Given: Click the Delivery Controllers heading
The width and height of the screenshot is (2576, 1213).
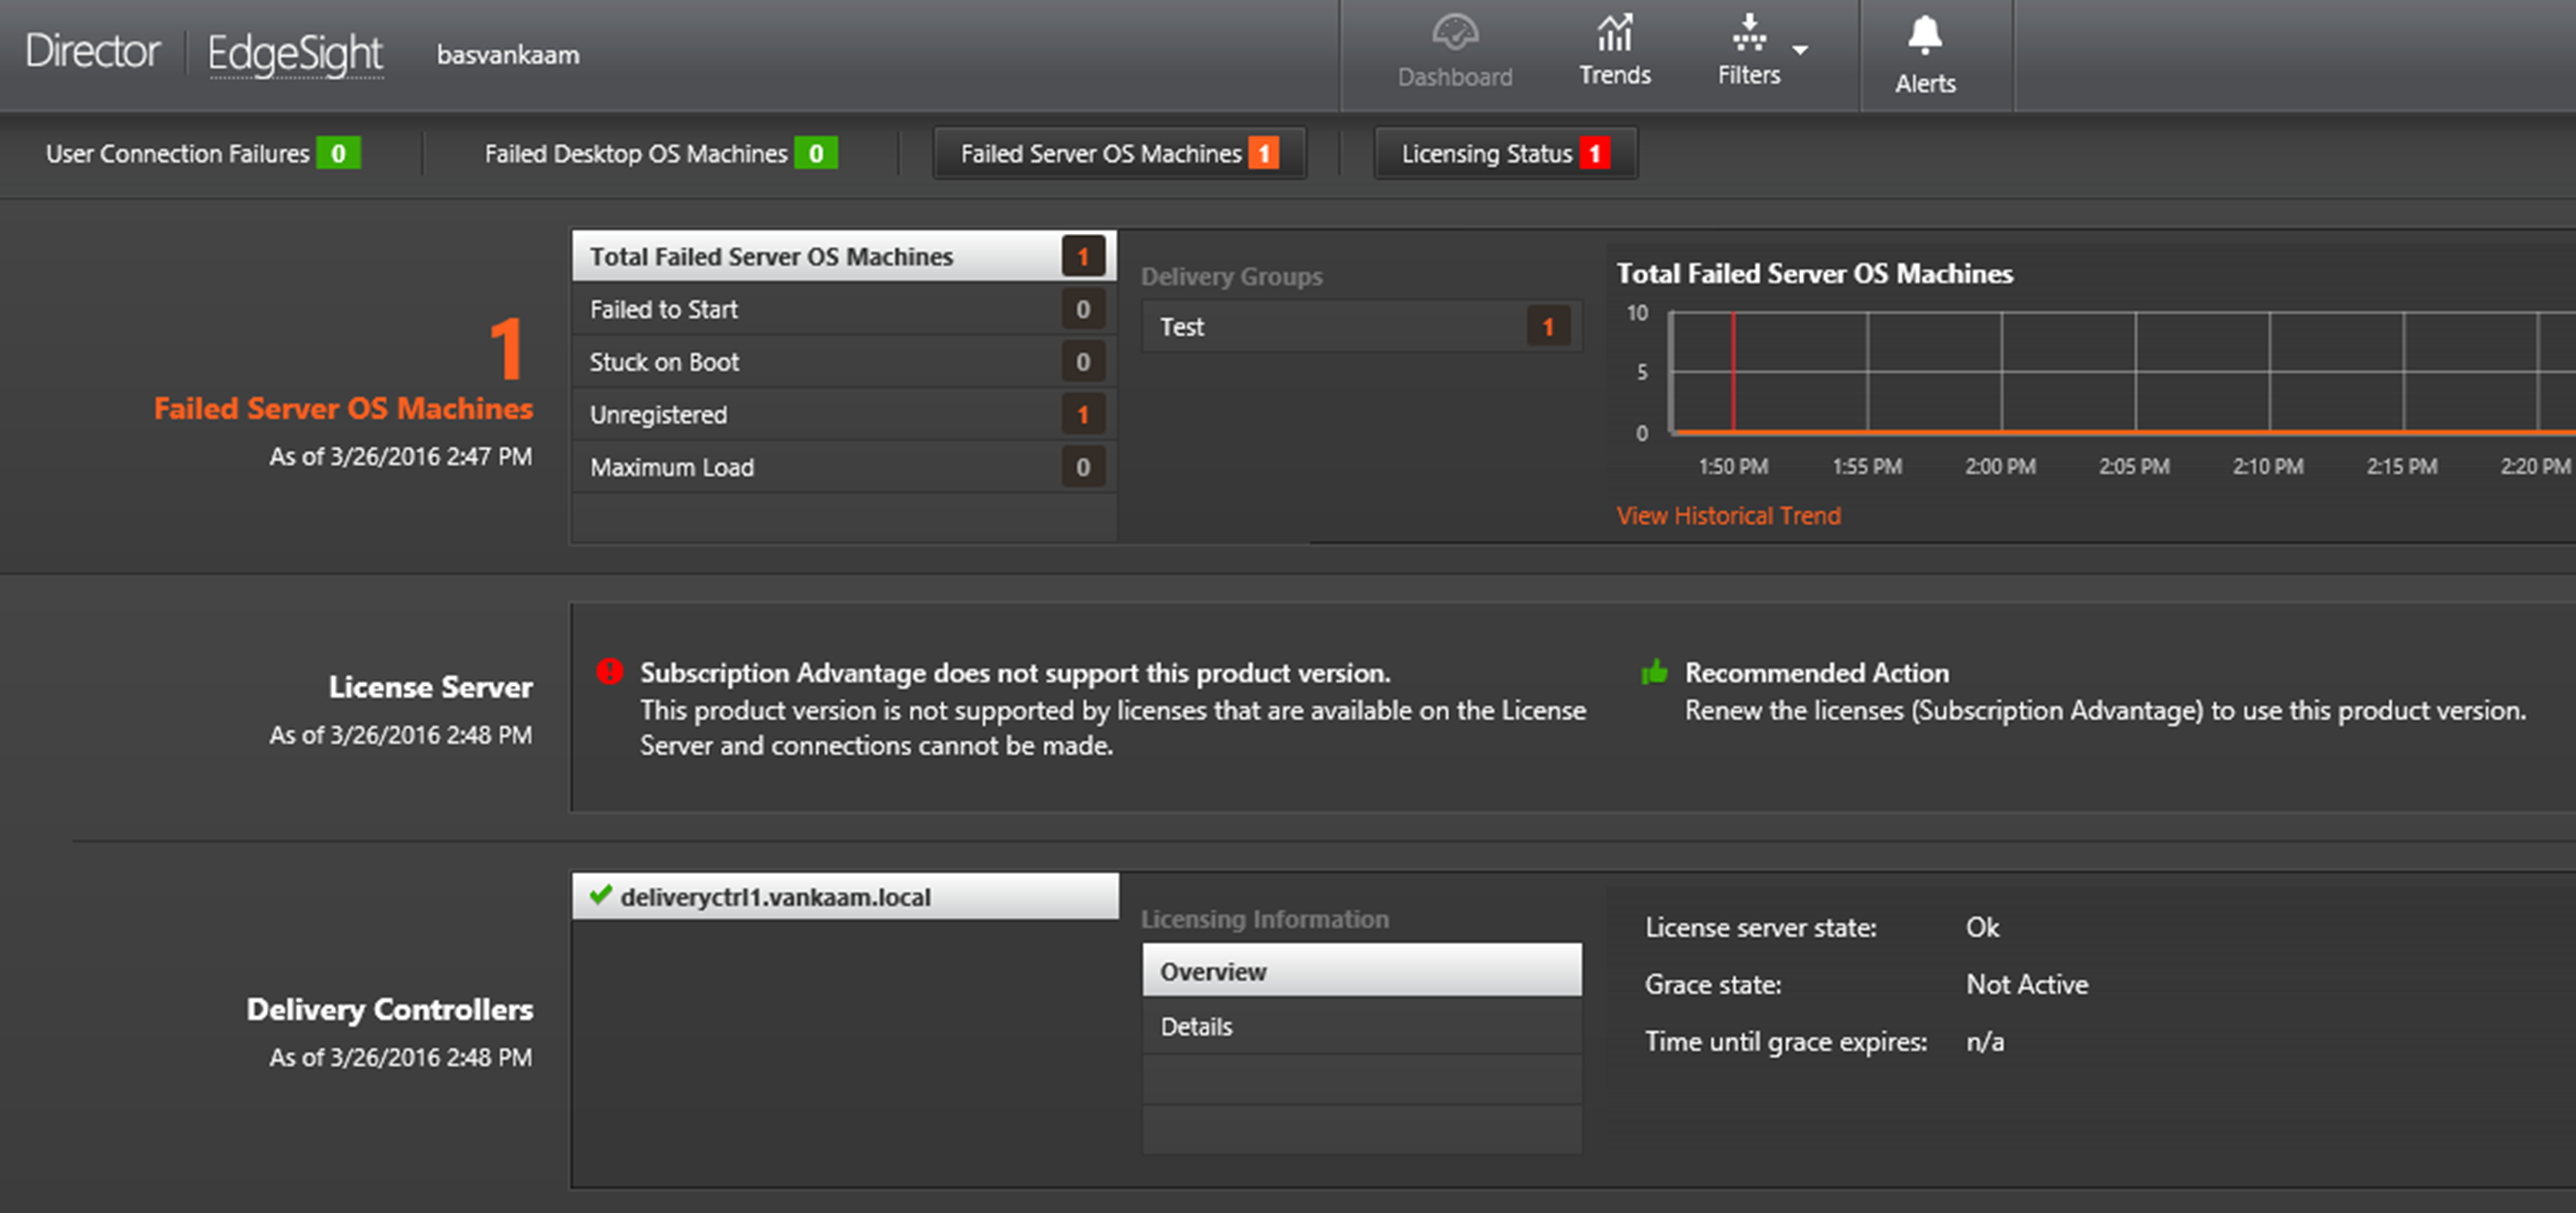Looking at the screenshot, I should (390, 1009).
